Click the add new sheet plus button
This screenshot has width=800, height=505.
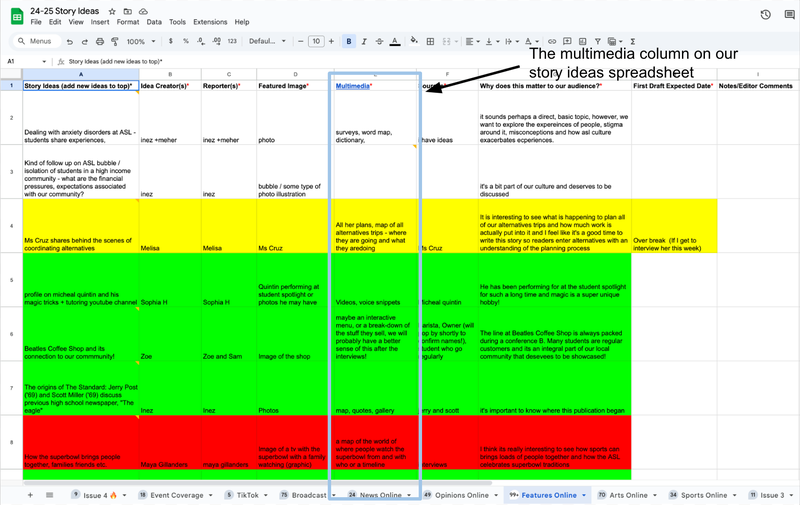click(x=29, y=495)
